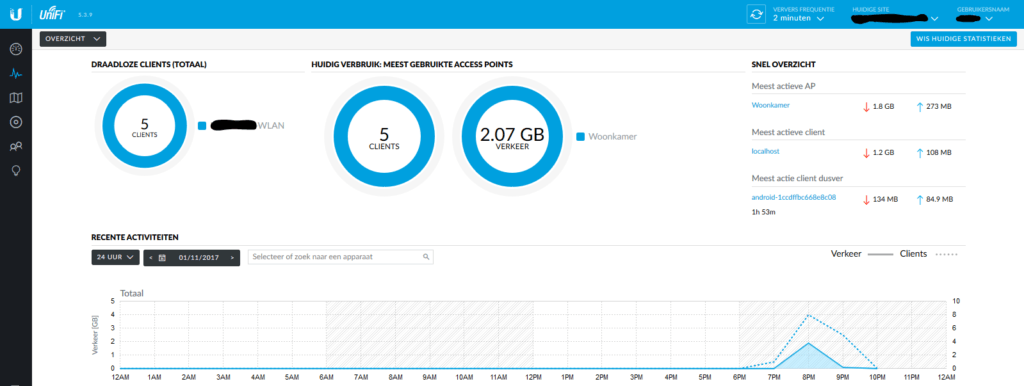The width and height of the screenshot is (1024, 386).
Task: Click Woonkamer red download arrow
Action: click(867, 106)
